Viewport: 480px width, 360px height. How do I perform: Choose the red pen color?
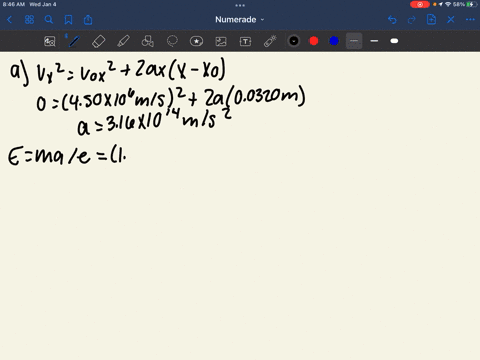click(x=314, y=41)
